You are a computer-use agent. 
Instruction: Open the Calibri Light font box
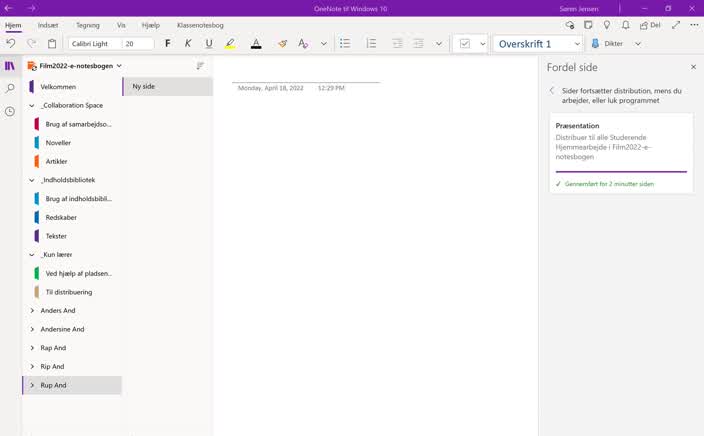[x=95, y=44]
